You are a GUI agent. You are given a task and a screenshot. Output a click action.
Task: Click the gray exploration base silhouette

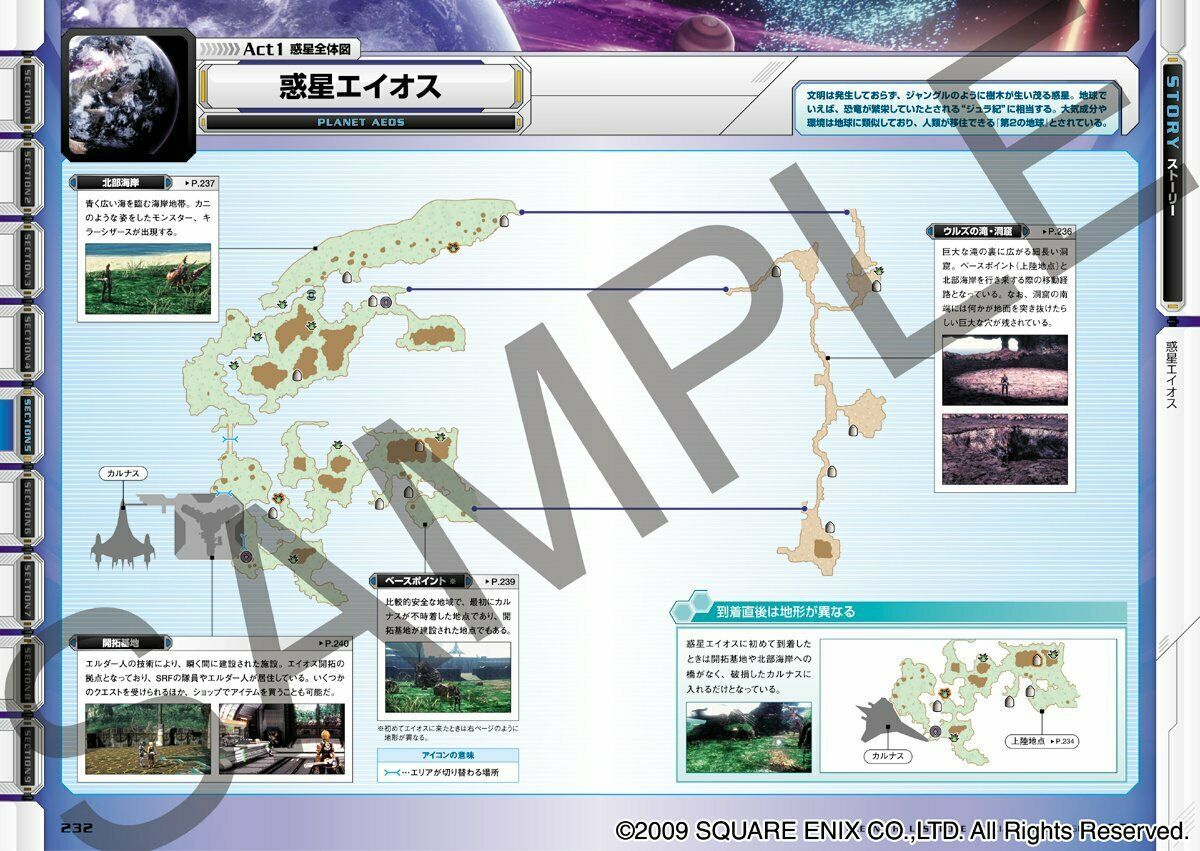[x=208, y=525]
